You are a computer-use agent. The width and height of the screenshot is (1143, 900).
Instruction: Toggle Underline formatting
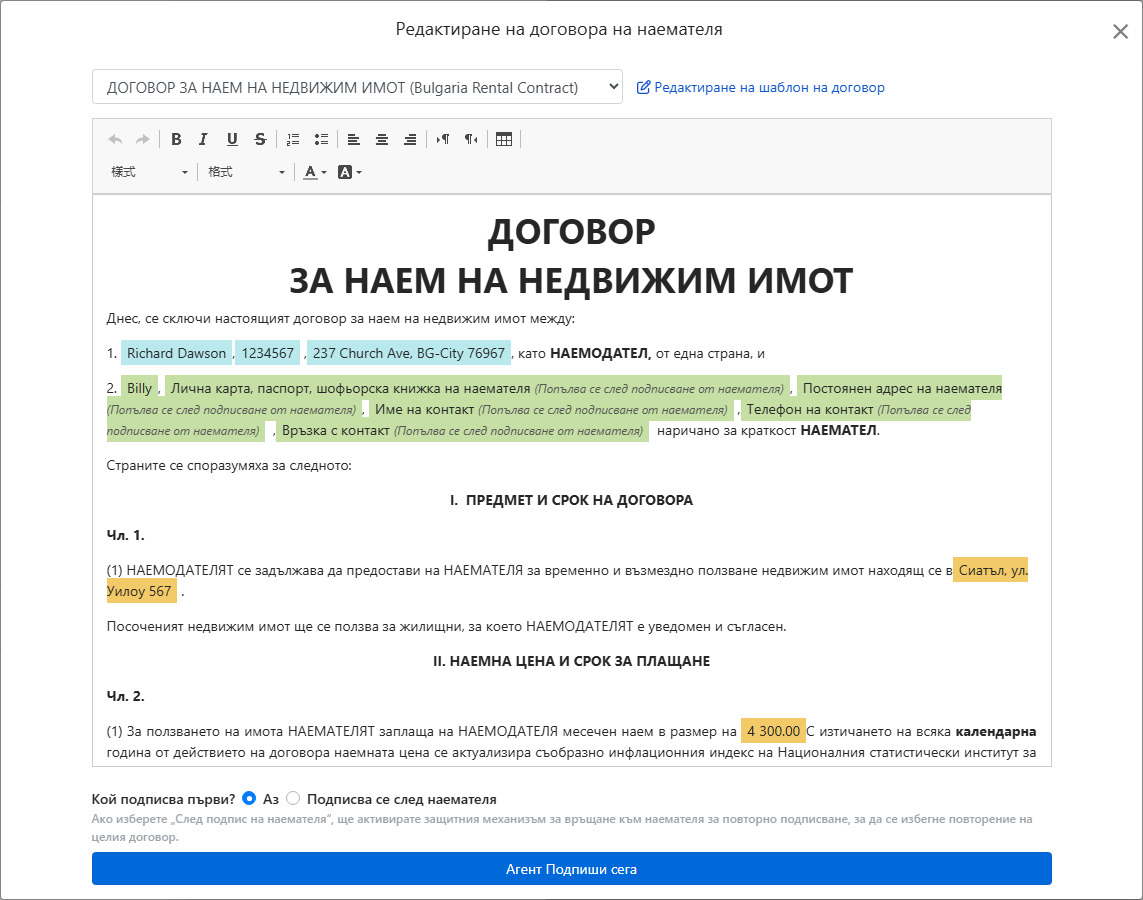pyautogui.click(x=232, y=139)
